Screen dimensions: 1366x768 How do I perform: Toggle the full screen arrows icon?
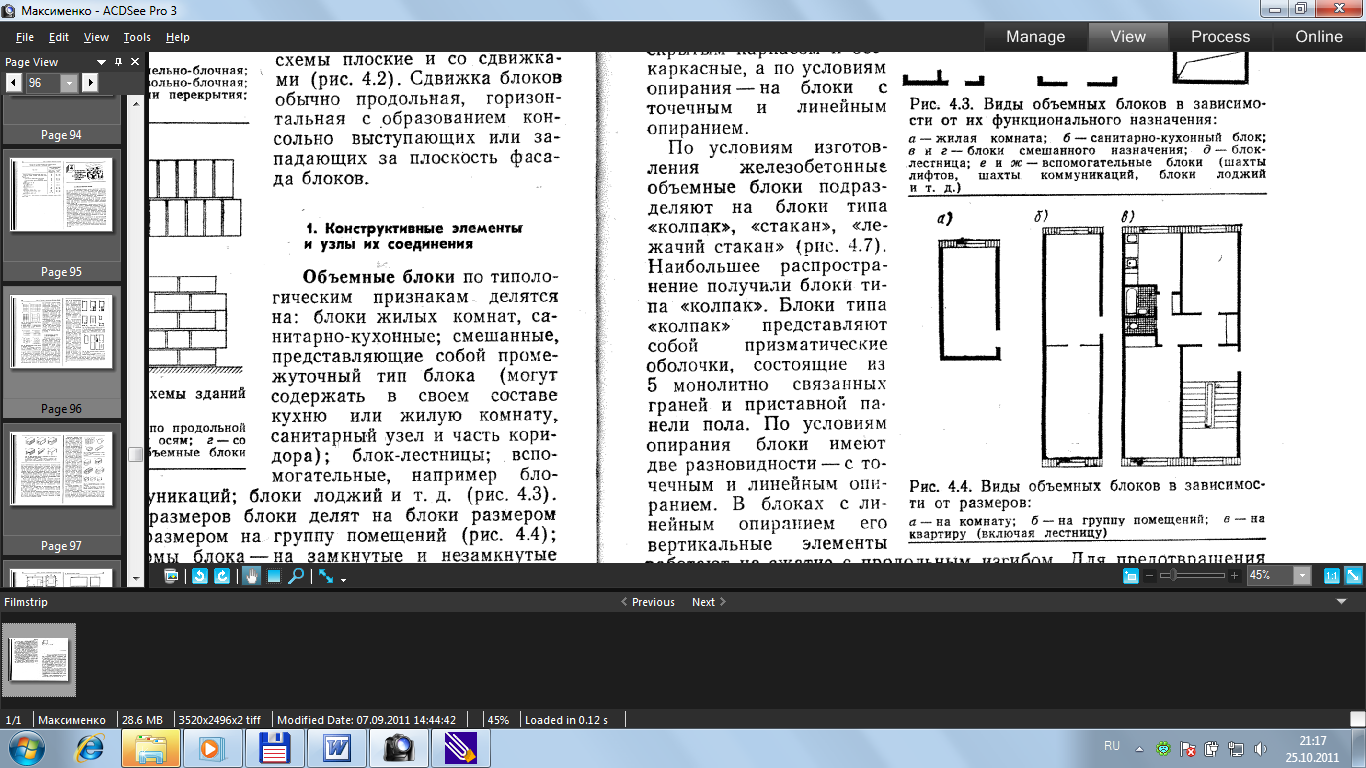(326, 576)
